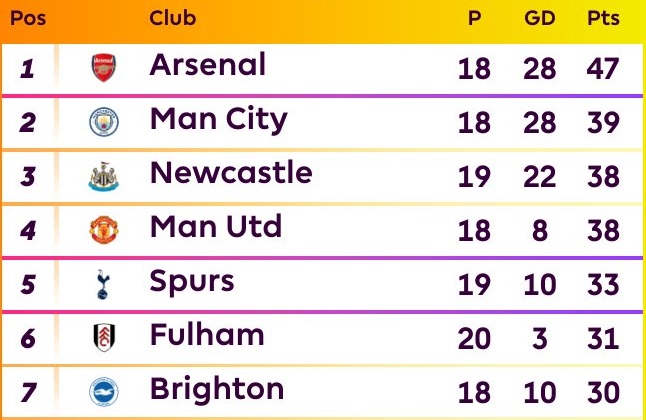Click the Arsenal club crest

pyautogui.click(x=103, y=68)
